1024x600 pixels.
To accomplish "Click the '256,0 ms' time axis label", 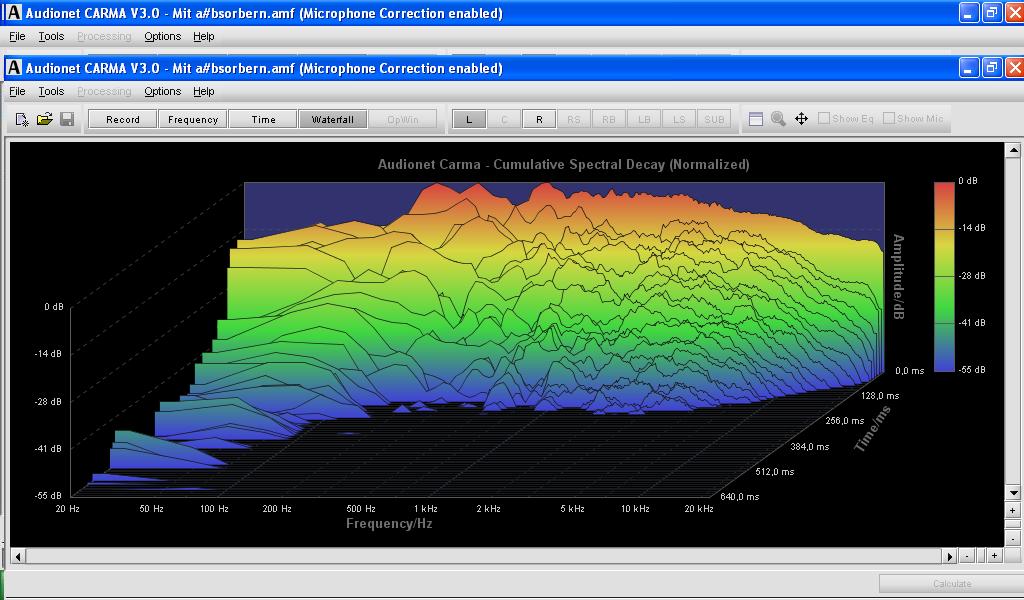I will click(844, 421).
